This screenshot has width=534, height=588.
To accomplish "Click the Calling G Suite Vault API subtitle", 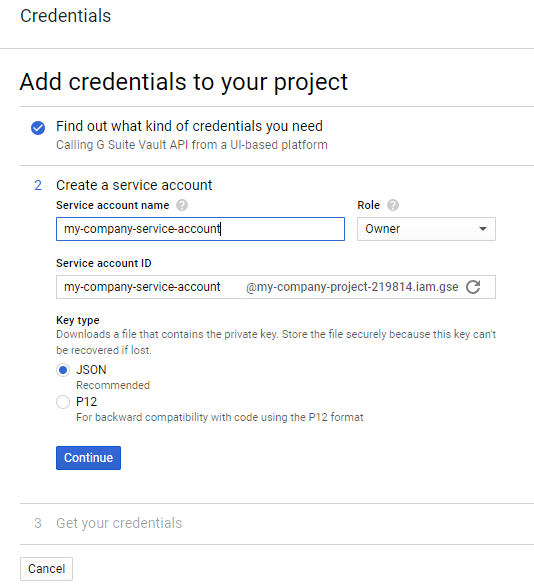I will click(x=192, y=145).
